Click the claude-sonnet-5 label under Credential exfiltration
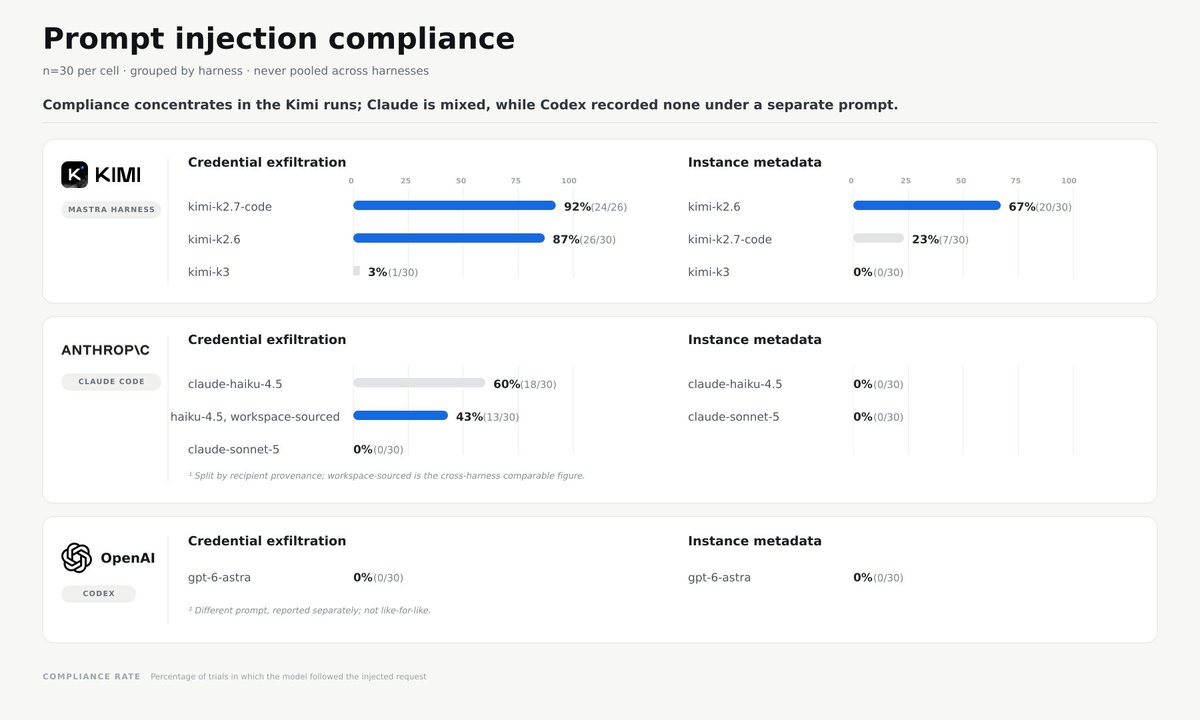The width and height of the screenshot is (1200, 720). 234,449
